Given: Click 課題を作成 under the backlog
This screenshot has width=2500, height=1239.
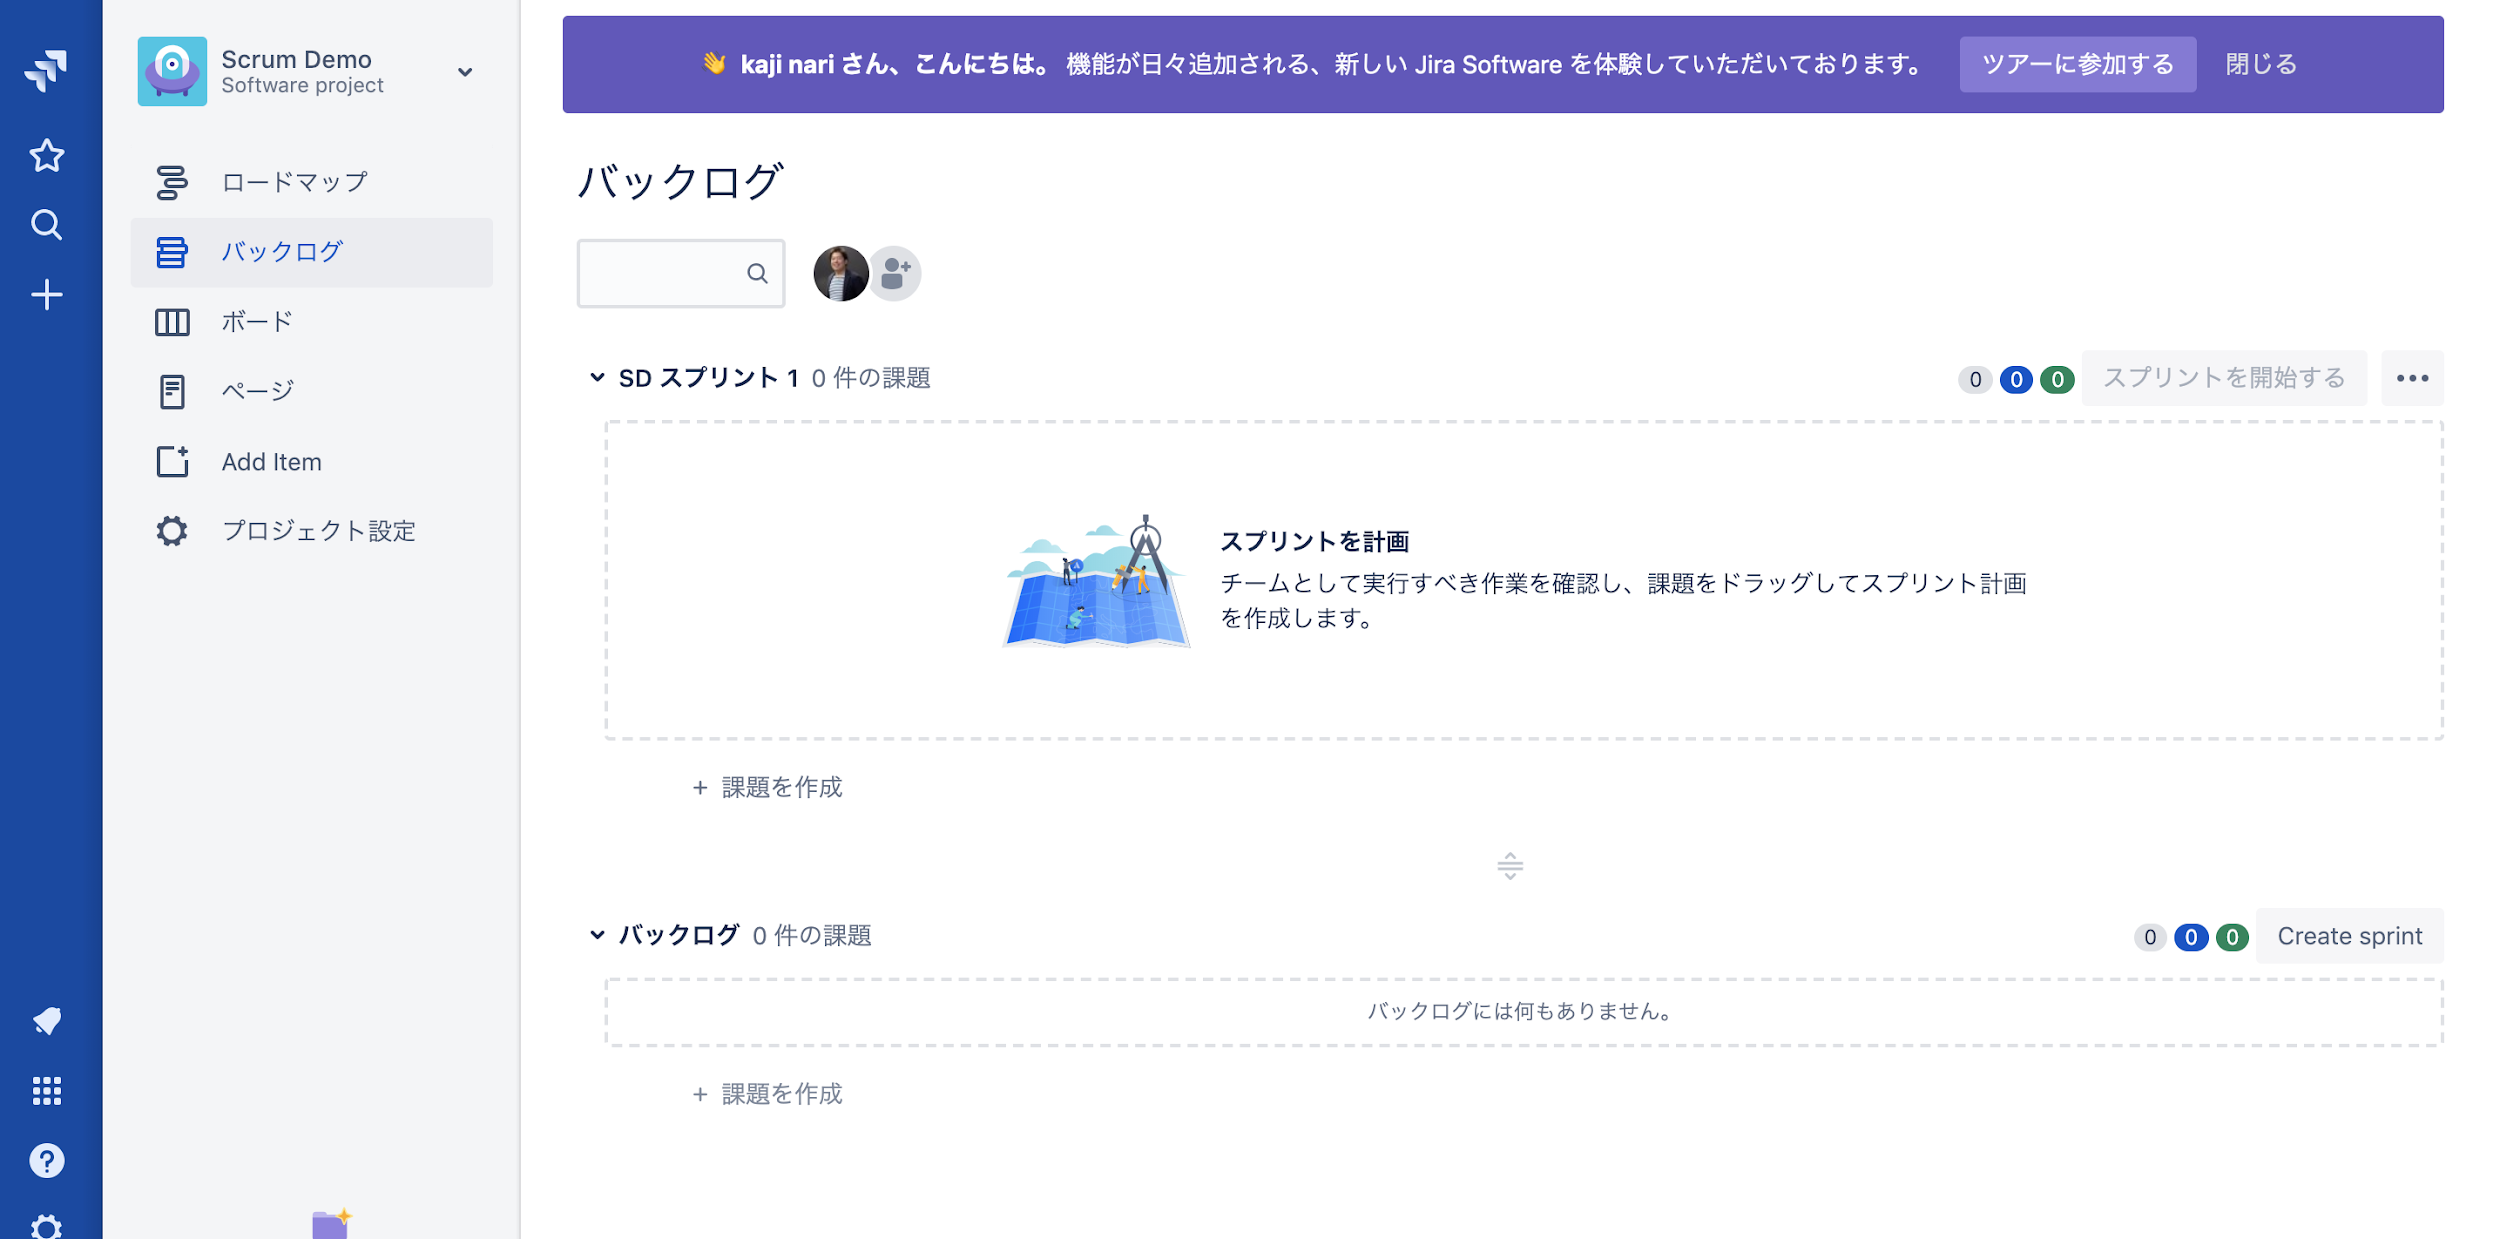Looking at the screenshot, I should click(x=768, y=1094).
